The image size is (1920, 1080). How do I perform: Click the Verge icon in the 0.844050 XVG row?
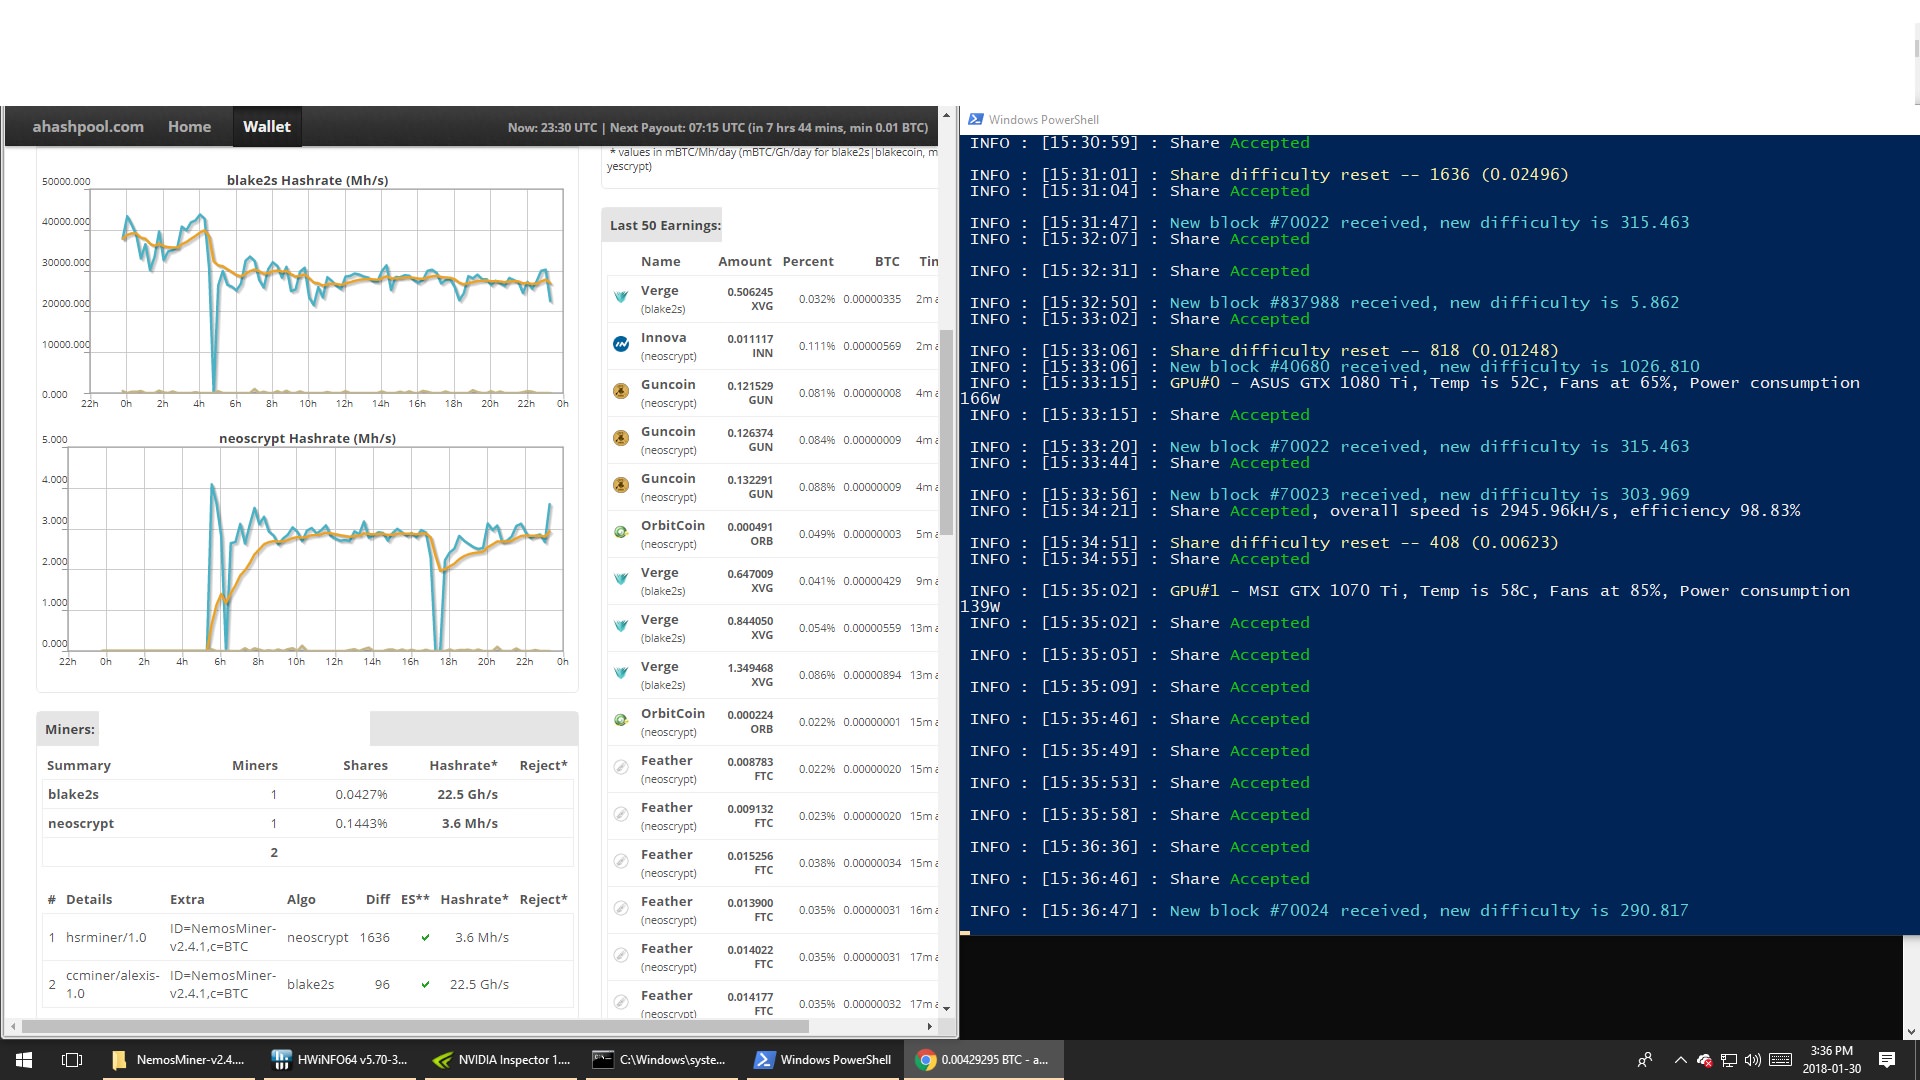coord(621,626)
